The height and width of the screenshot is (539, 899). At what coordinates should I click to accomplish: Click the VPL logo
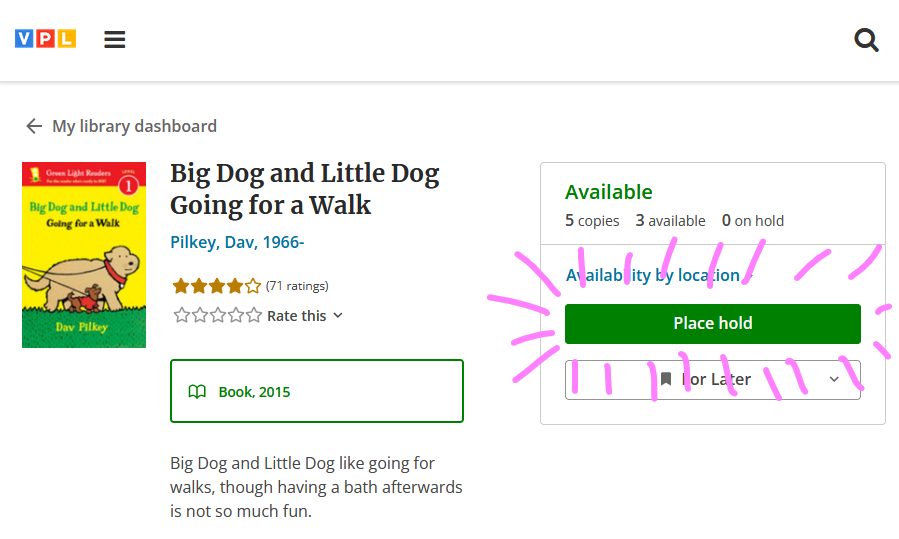tap(45, 39)
